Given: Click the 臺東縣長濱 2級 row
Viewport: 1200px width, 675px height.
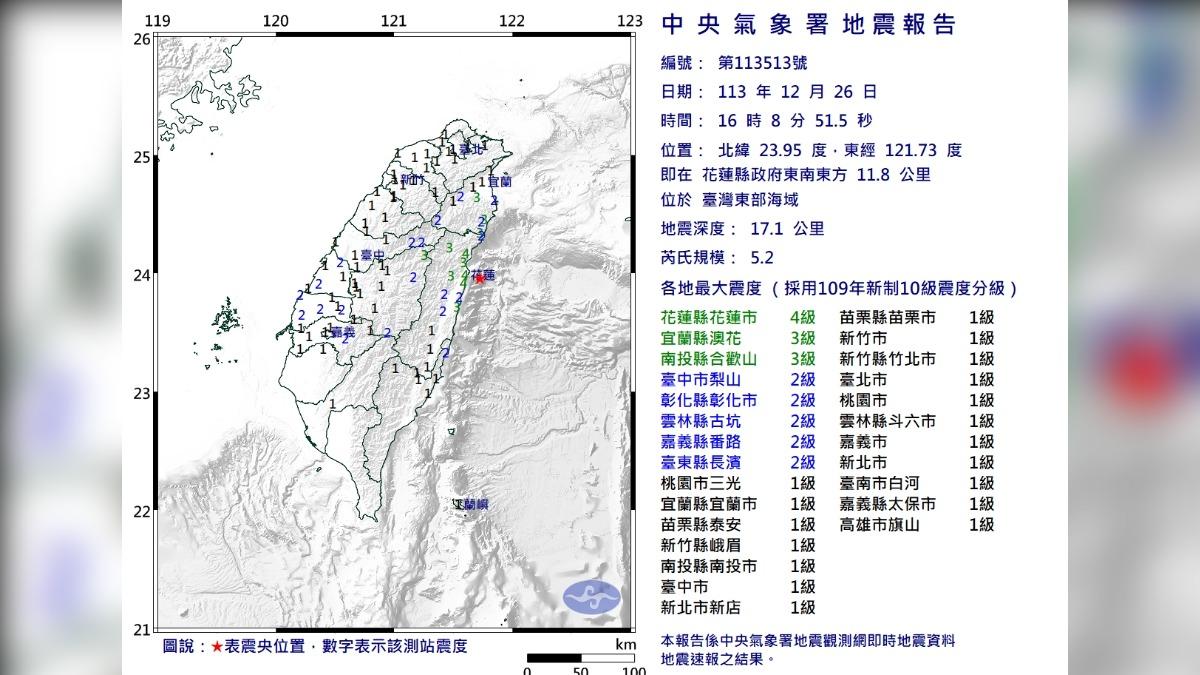Looking at the screenshot, I should point(738,462).
